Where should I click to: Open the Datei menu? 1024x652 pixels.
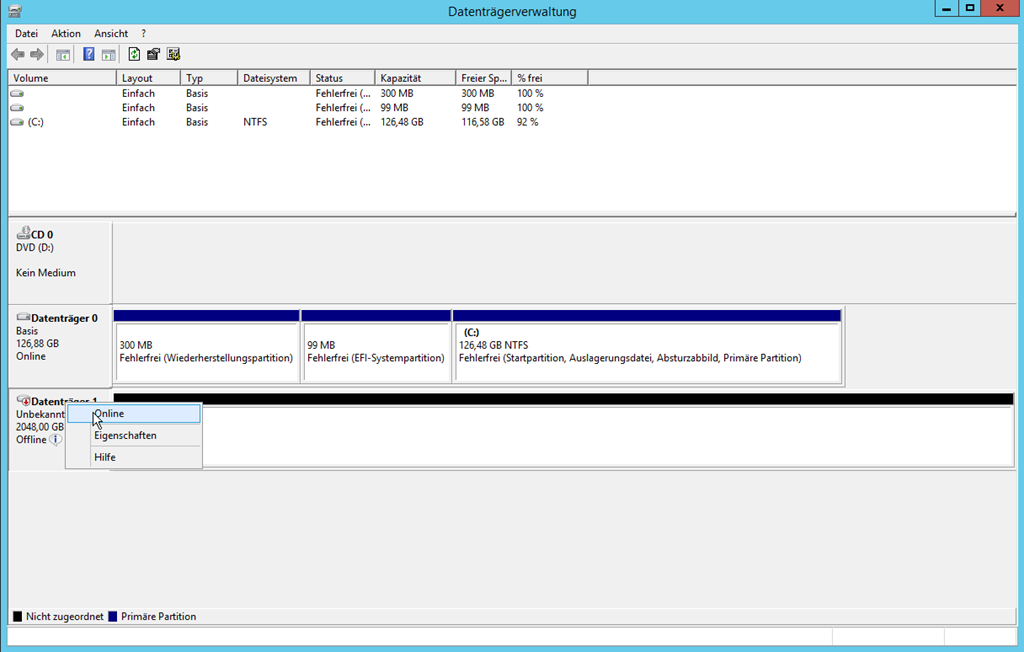[26, 33]
